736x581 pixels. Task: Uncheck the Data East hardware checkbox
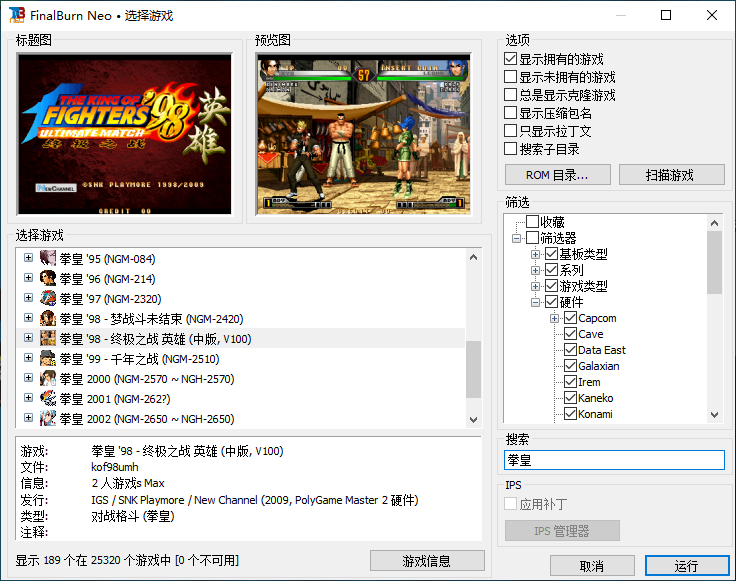[570, 350]
